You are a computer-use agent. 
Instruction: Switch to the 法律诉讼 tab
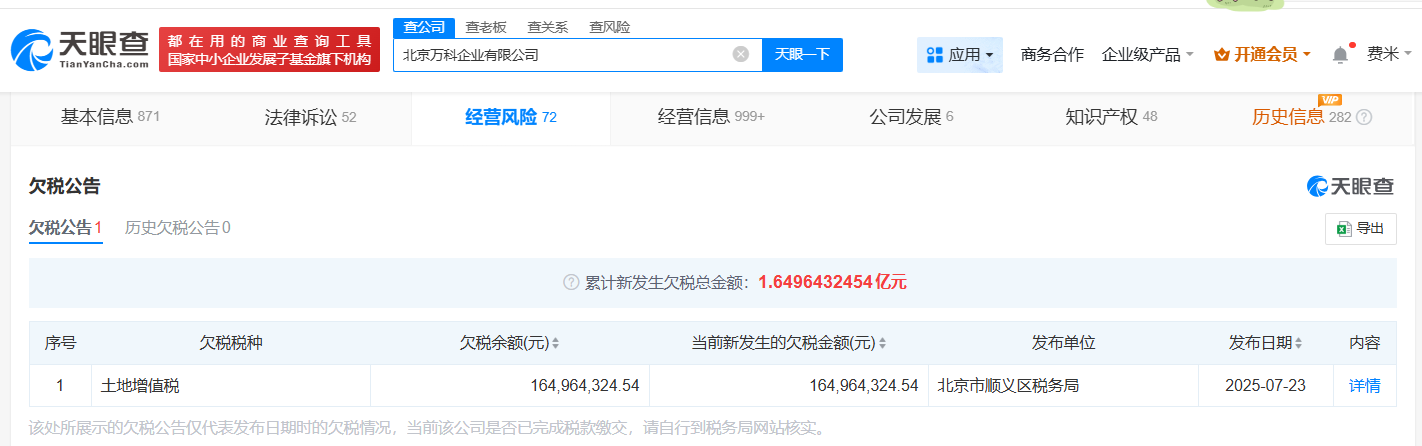pos(310,118)
